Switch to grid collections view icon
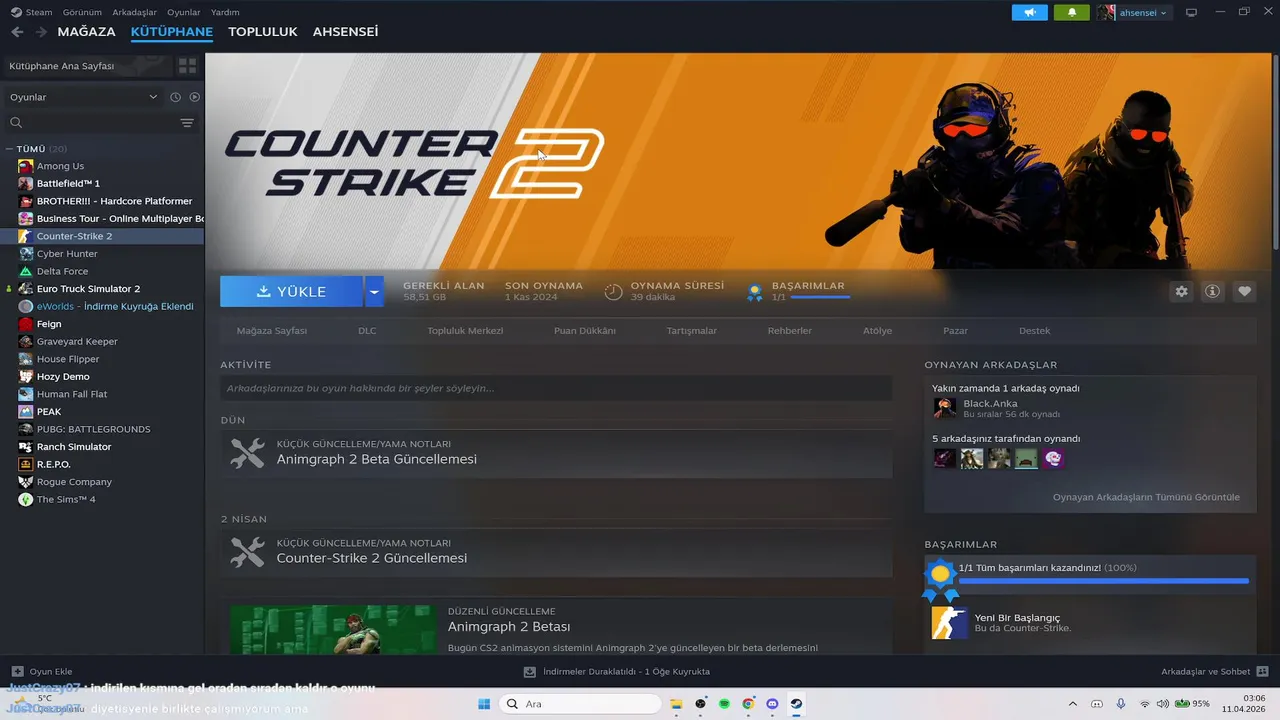 (x=187, y=66)
